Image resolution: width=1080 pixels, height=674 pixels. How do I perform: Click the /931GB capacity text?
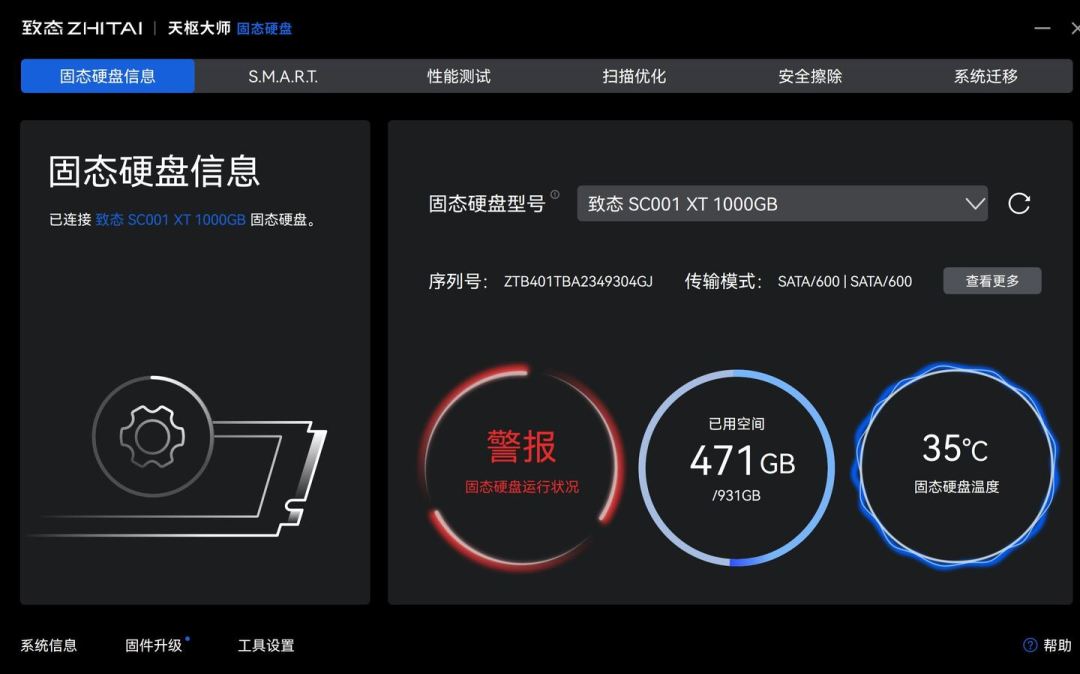736,496
